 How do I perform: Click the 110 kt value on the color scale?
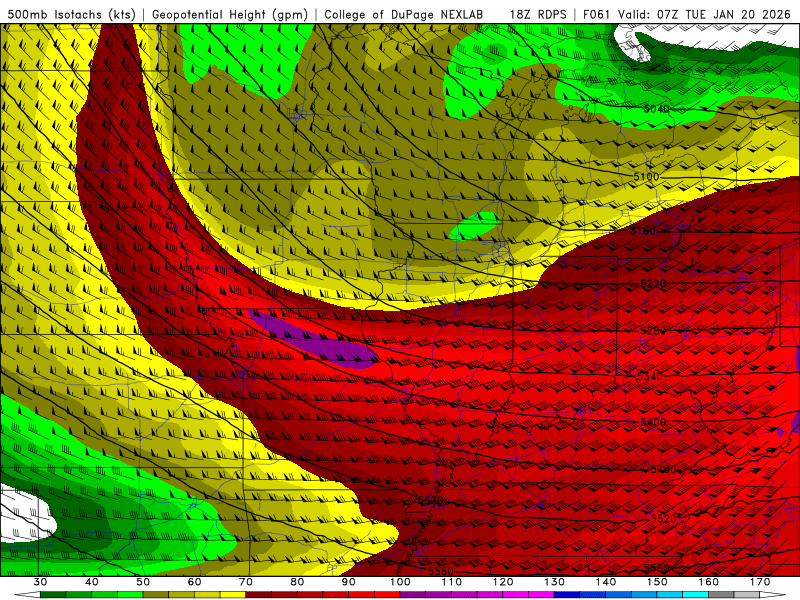click(x=452, y=582)
